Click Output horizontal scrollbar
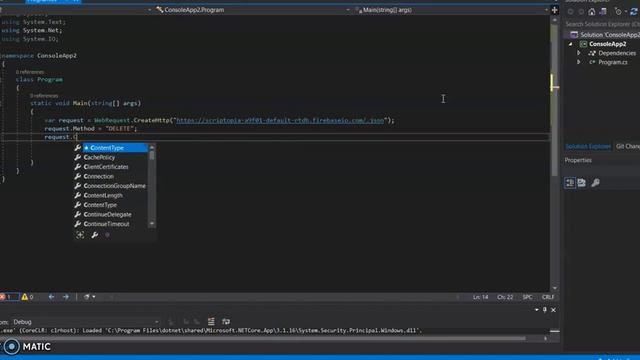Viewport: 640px width, 360px height. tap(262, 338)
